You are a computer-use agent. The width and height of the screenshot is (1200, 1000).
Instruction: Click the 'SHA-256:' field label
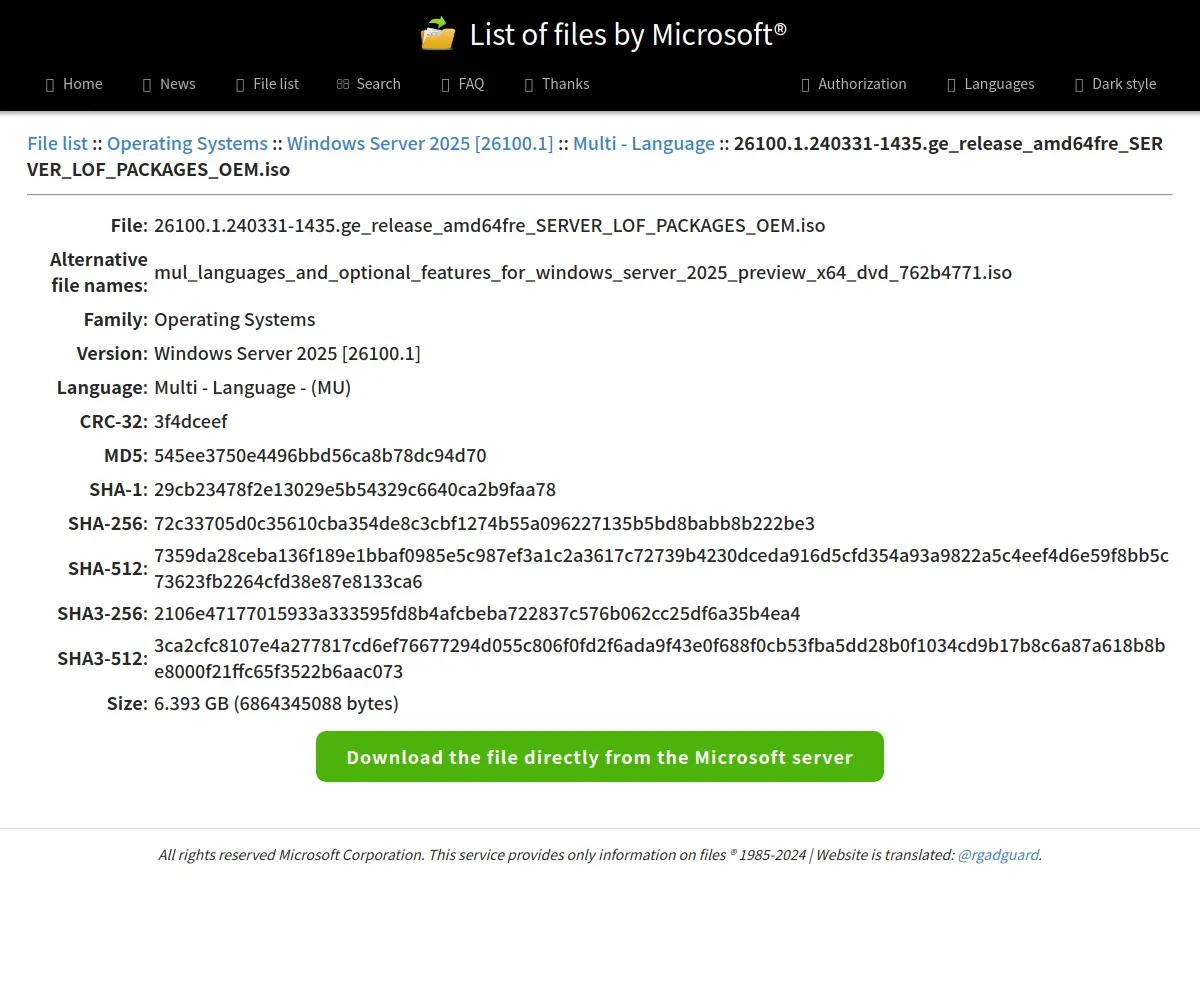[108, 523]
